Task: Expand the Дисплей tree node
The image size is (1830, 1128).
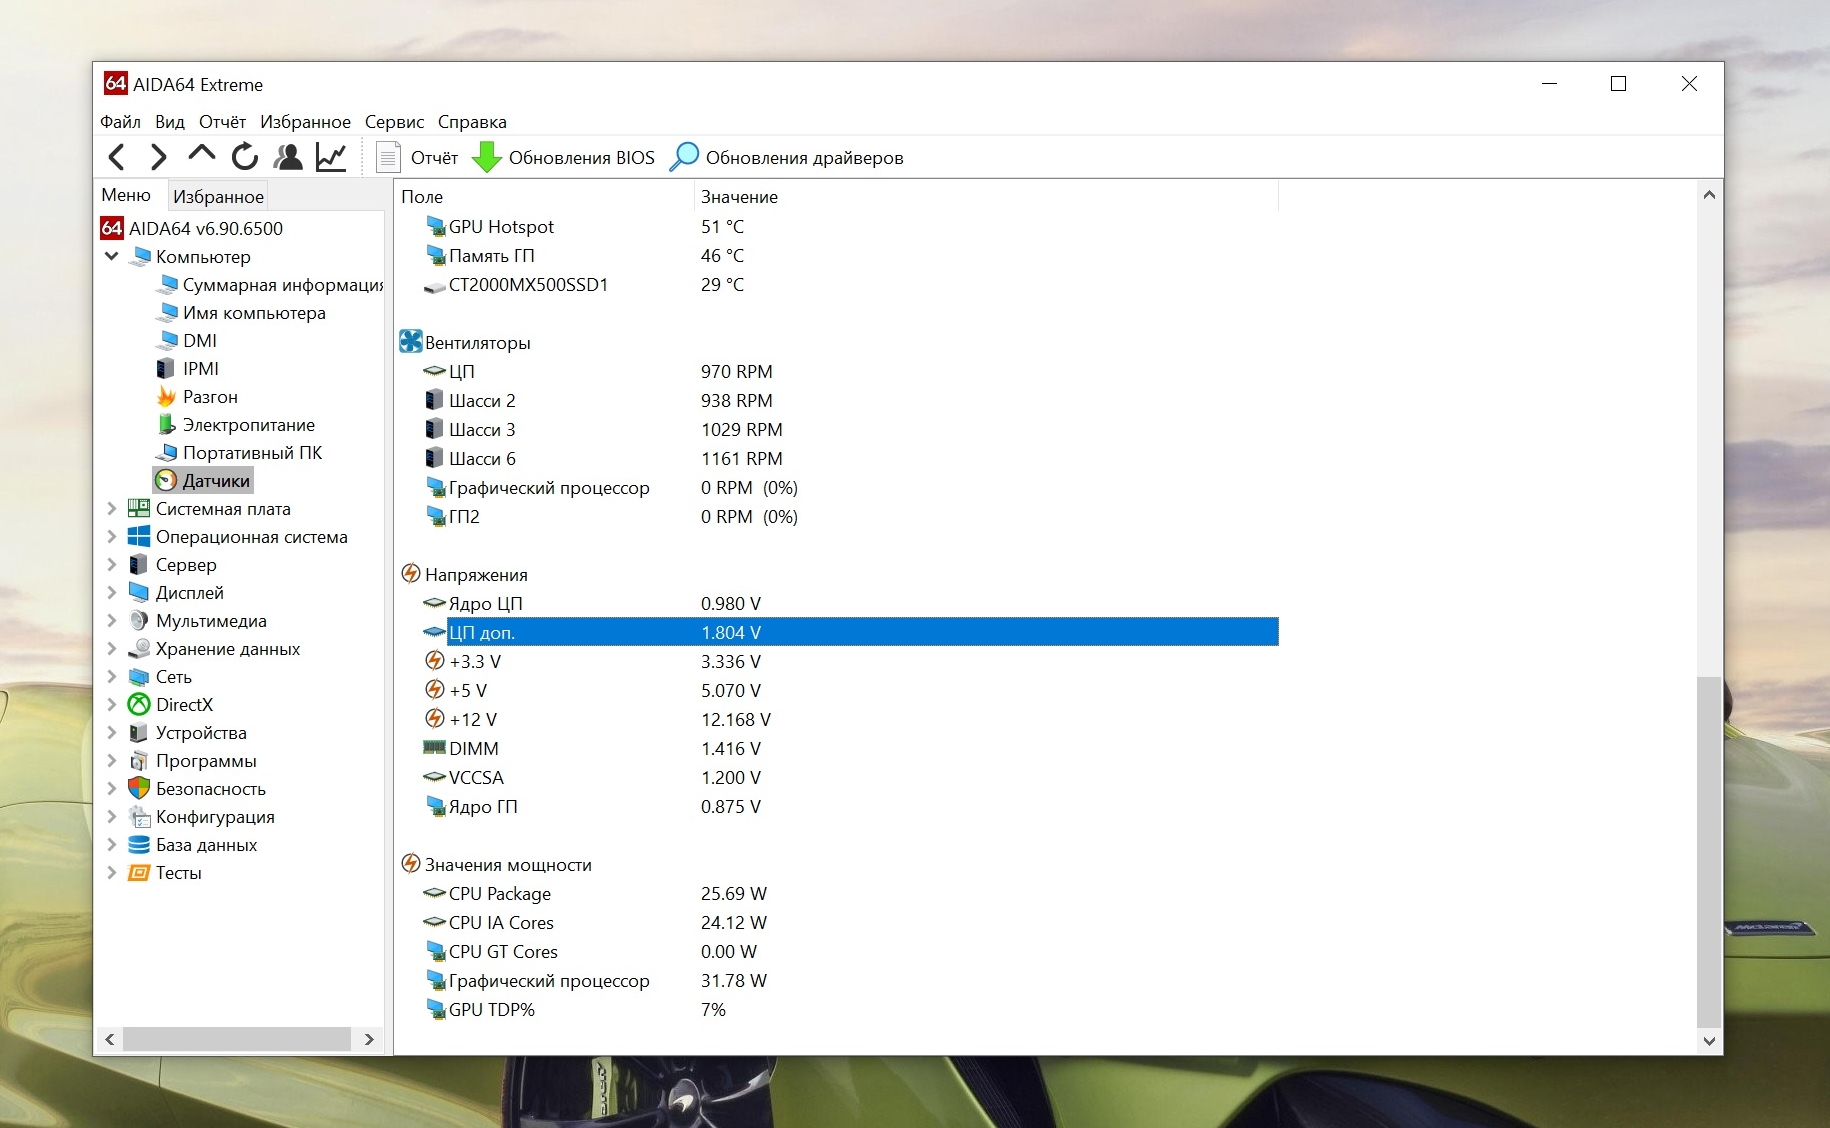Action: 112,593
